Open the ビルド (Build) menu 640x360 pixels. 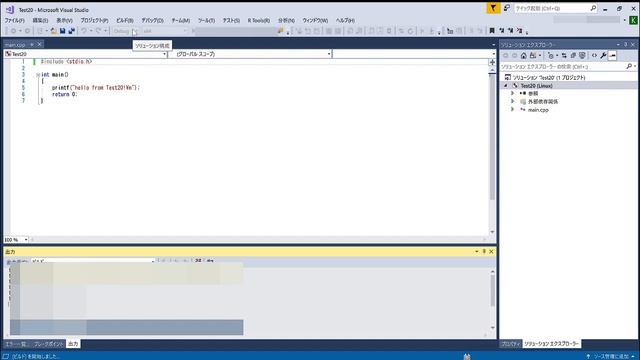tap(124, 20)
